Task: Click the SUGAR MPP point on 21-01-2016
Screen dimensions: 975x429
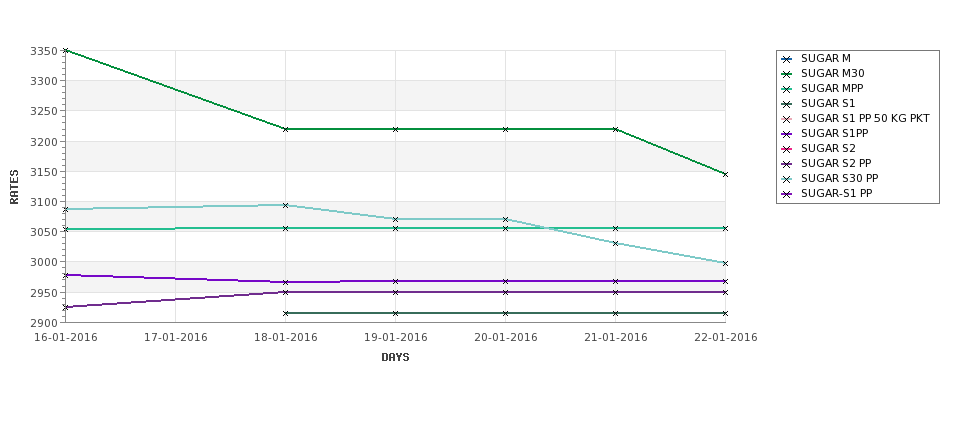Action: coord(616,228)
